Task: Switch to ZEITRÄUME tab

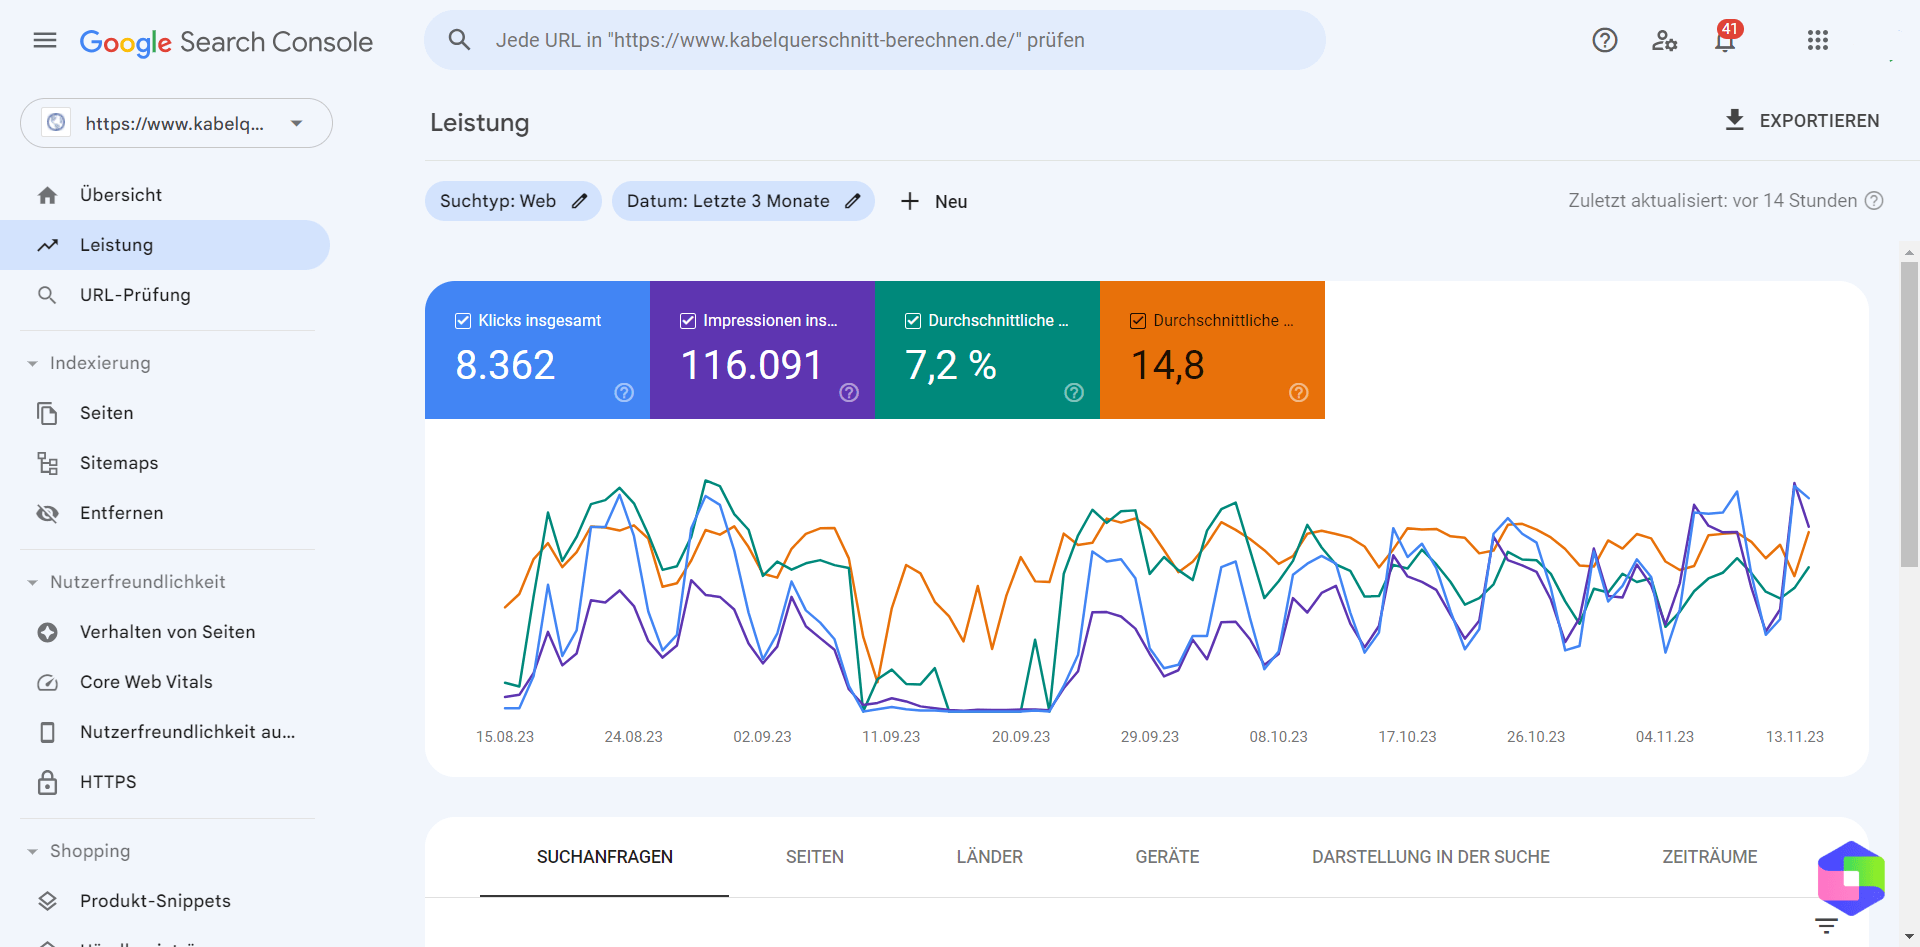Action: pyautogui.click(x=1710, y=857)
